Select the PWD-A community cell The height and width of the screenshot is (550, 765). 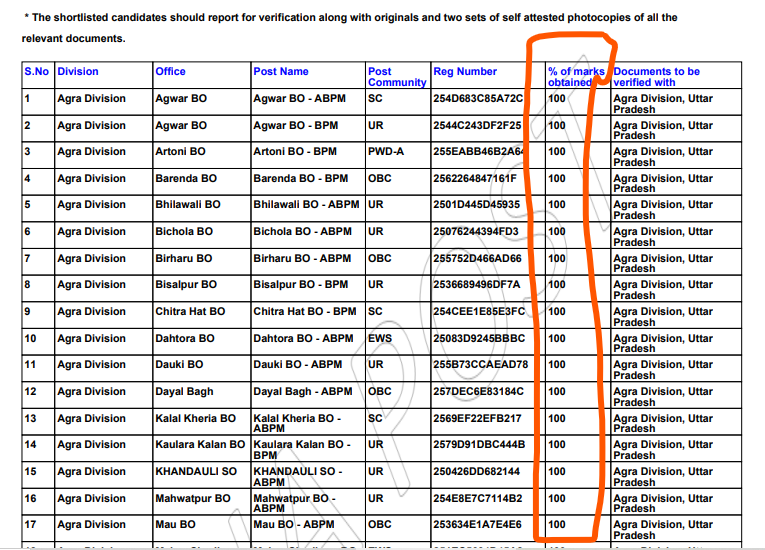point(387,152)
